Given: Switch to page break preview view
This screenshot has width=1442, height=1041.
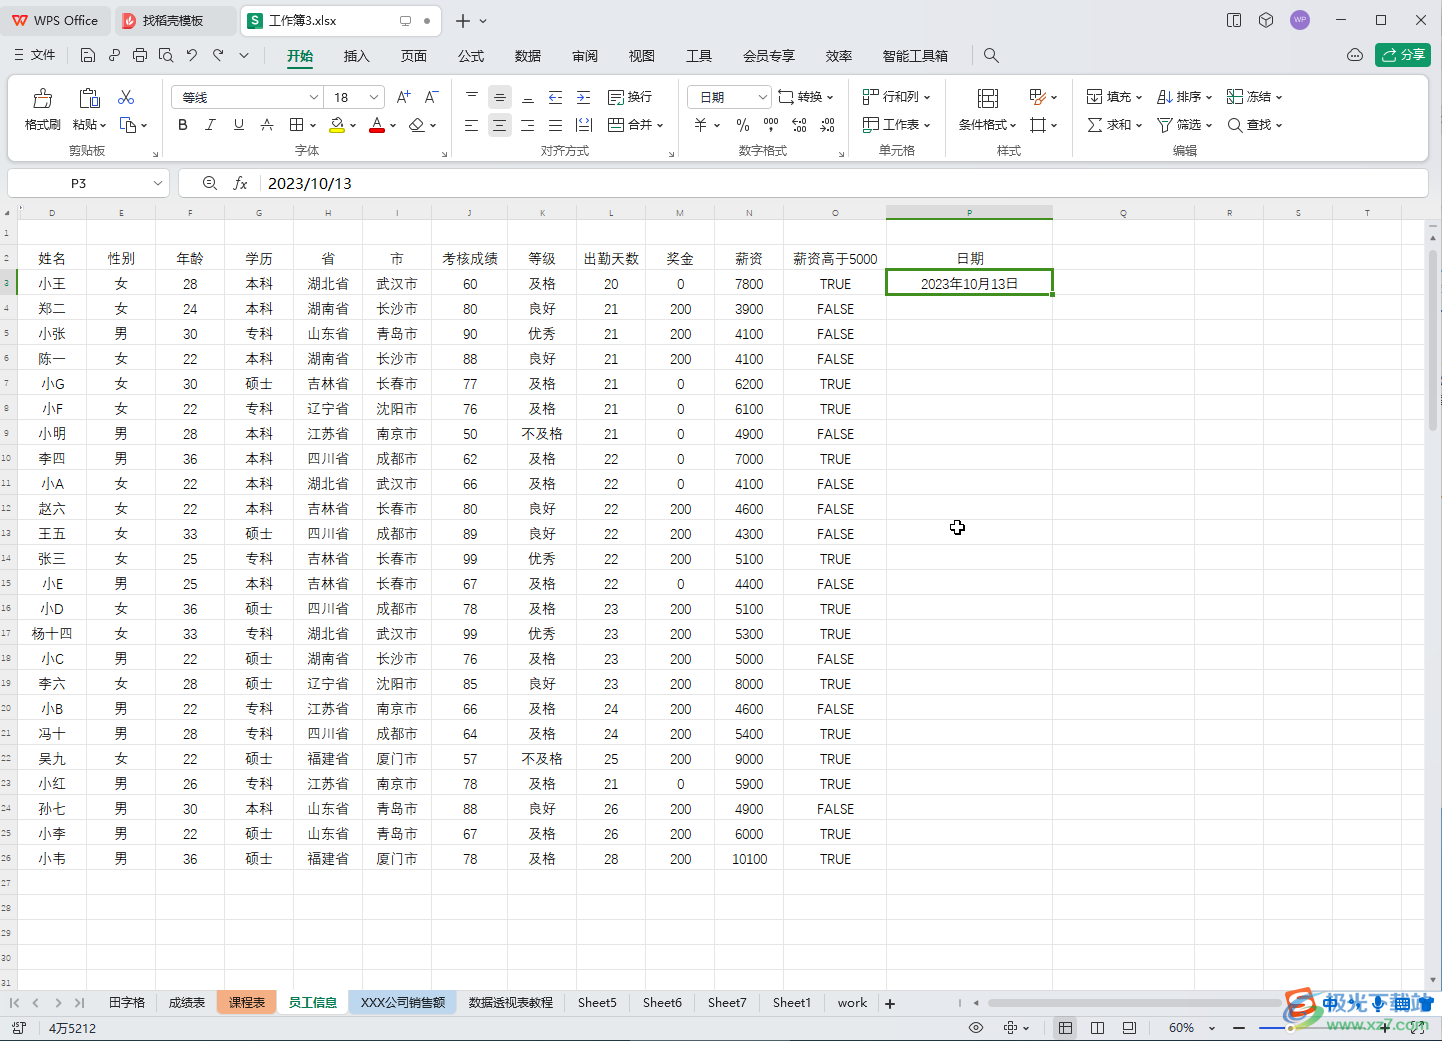Looking at the screenshot, I should [x=1097, y=1028].
